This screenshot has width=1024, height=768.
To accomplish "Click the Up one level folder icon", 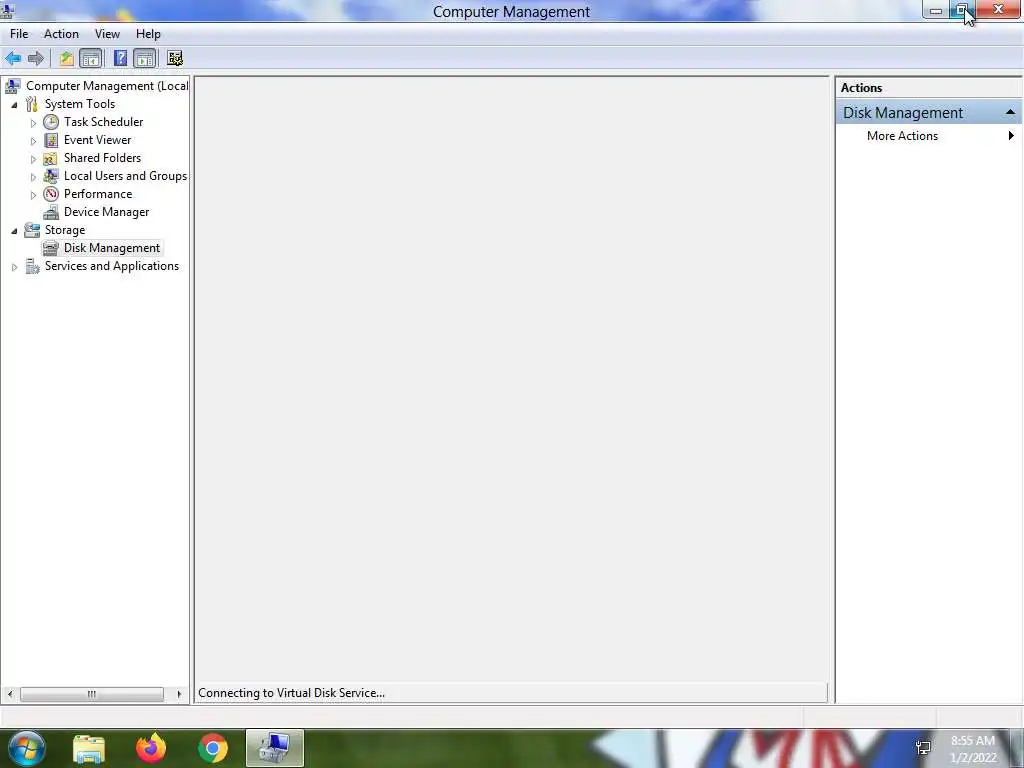I will click(66, 59).
